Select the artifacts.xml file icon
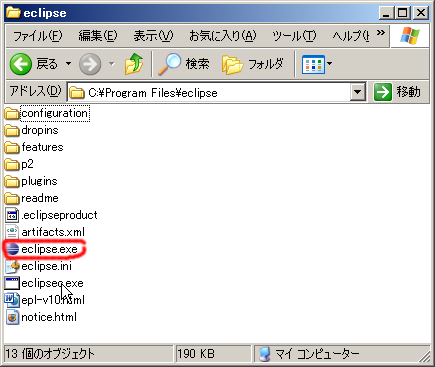 (x=12, y=232)
